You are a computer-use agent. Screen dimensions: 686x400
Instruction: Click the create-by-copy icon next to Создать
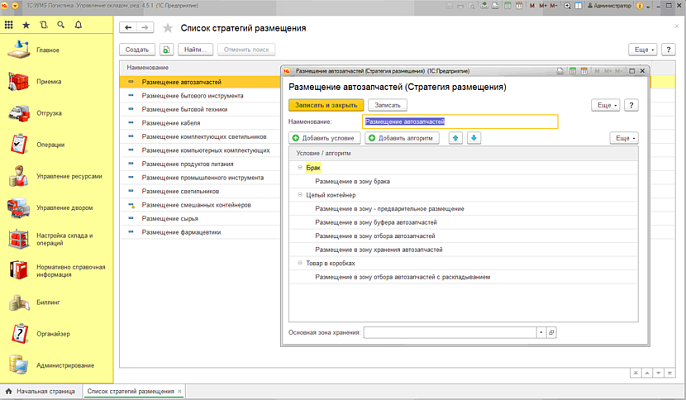coord(166,49)
